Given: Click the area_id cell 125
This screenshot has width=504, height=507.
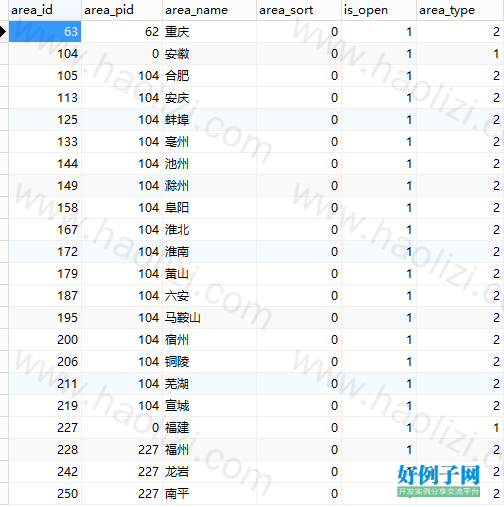Looking at the screenshot, I should (x=45, y=120).
